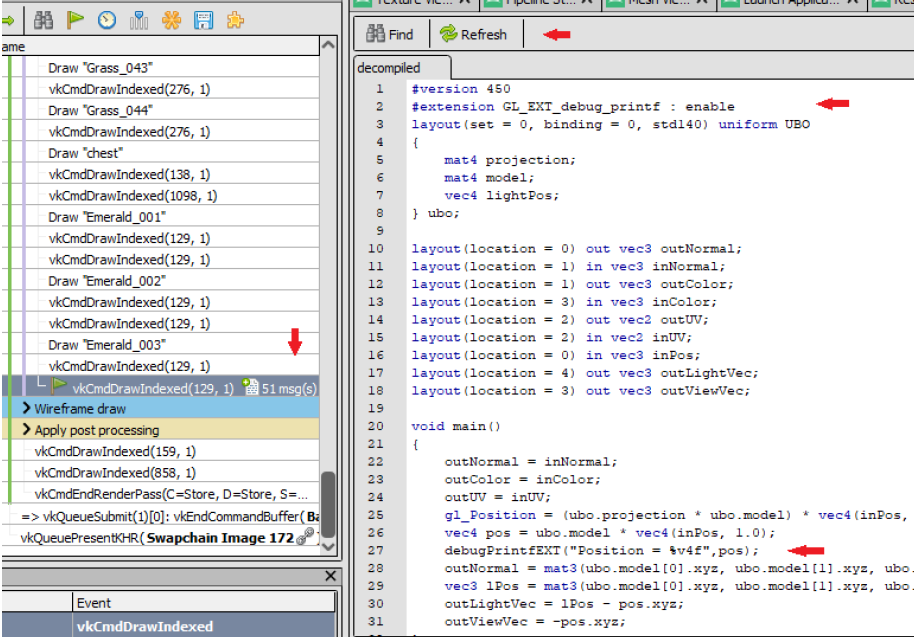The image size is (914, 637).
Task: Click Refresh to recompile the shader
Action: pos(478,34)
